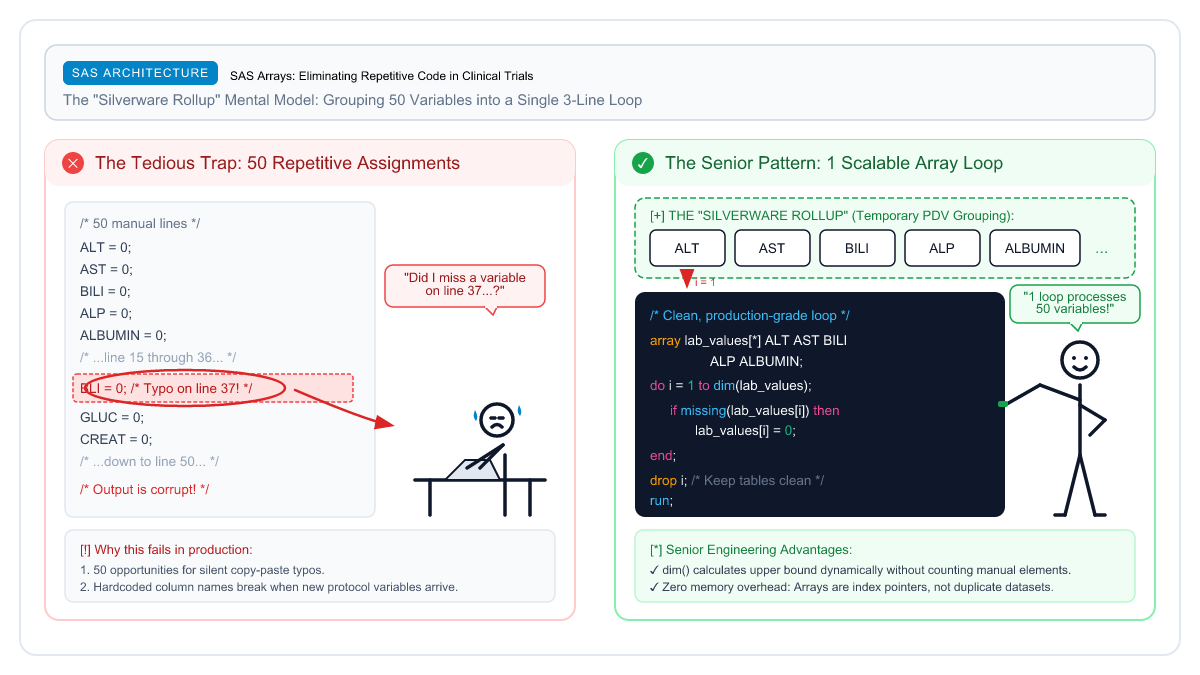
Task: Select the "AST = 0;" code line
Action: 106,269
